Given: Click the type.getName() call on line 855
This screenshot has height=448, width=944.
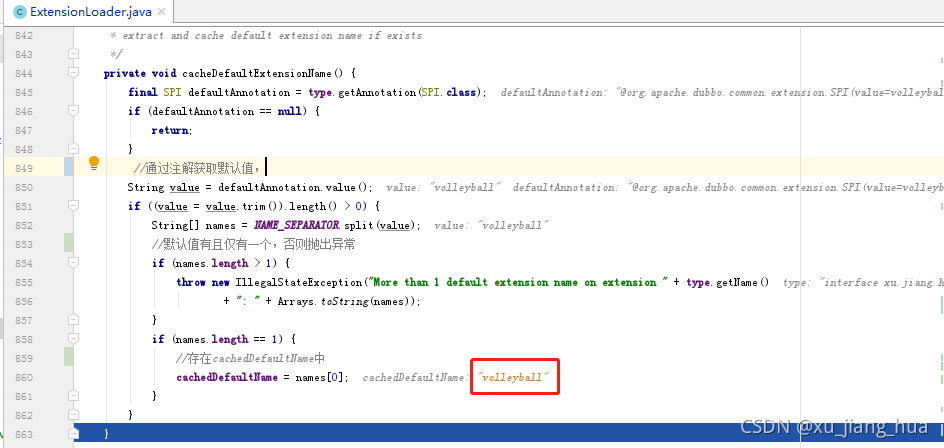Looking at the screenshot, I should pyautogui.click(x=728, y=282).
